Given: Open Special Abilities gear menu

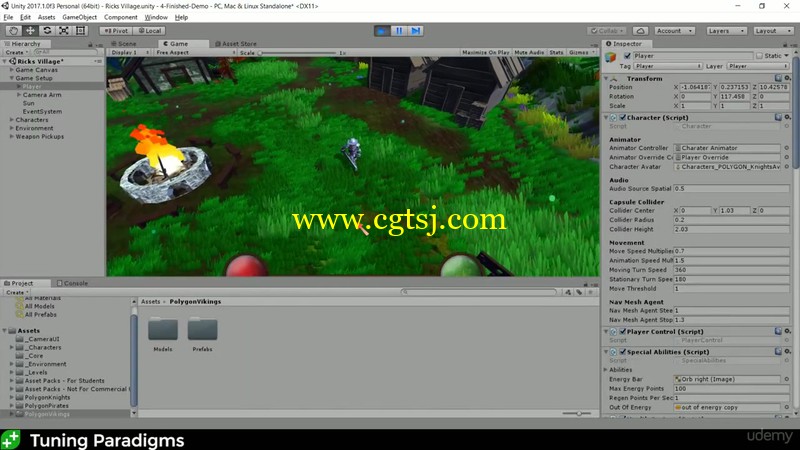Looking at the screenshot, I should [x=787, y=352].
